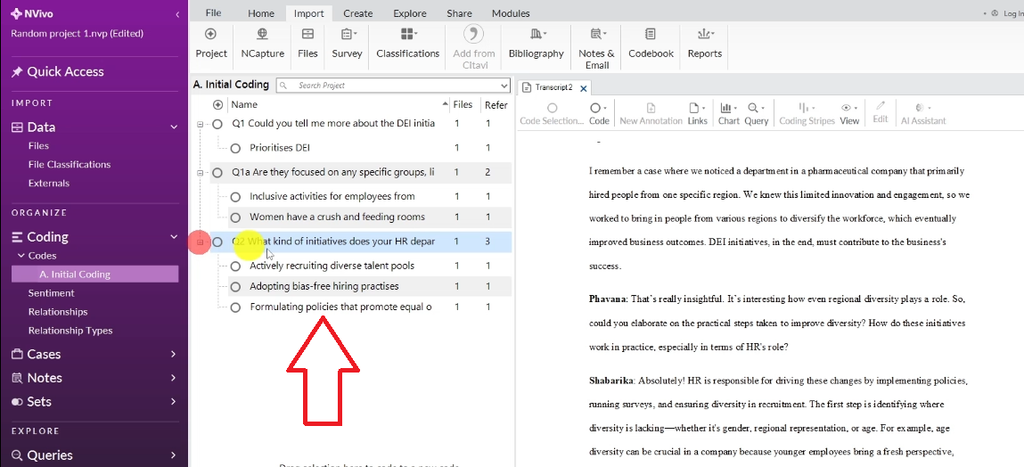Select circle for Prioritises DEI code
The image size is (1024, 467).
pyautogui.click(x=236, y=148)
